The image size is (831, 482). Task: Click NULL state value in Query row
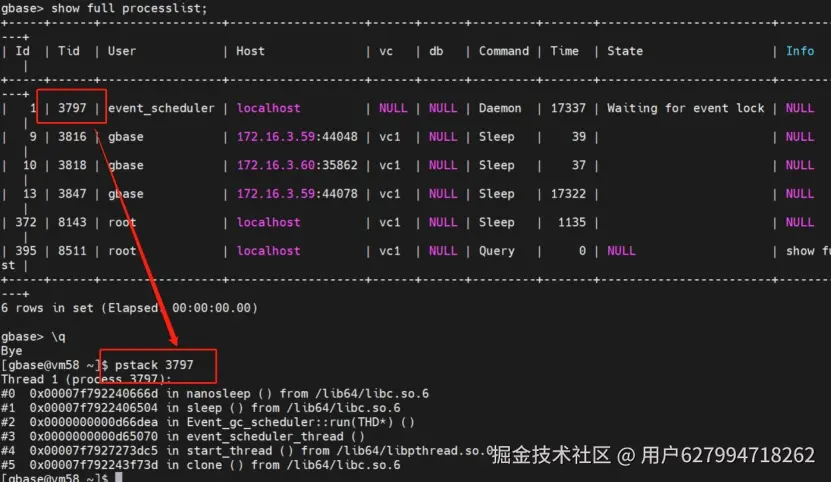(x=621, y=251)
